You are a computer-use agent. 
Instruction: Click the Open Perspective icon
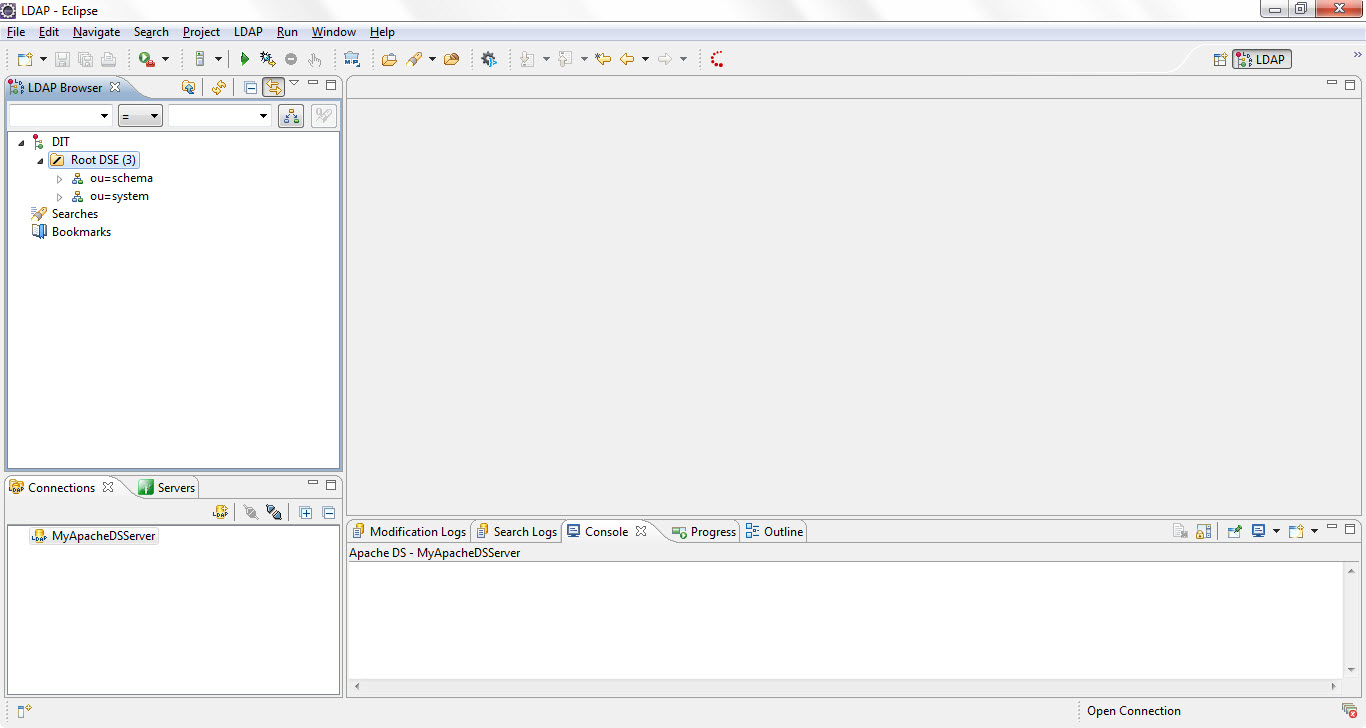(x=1220, y=59)
